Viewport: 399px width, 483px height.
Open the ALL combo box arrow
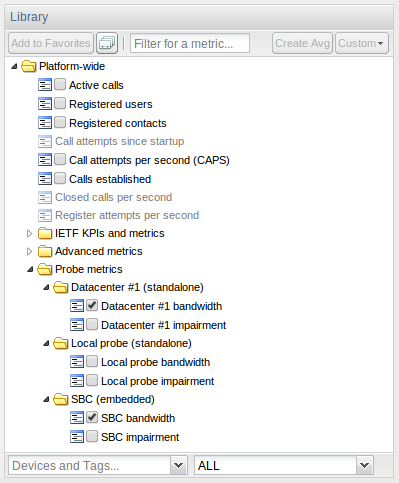pyautogui.click(x=365, y=465)
